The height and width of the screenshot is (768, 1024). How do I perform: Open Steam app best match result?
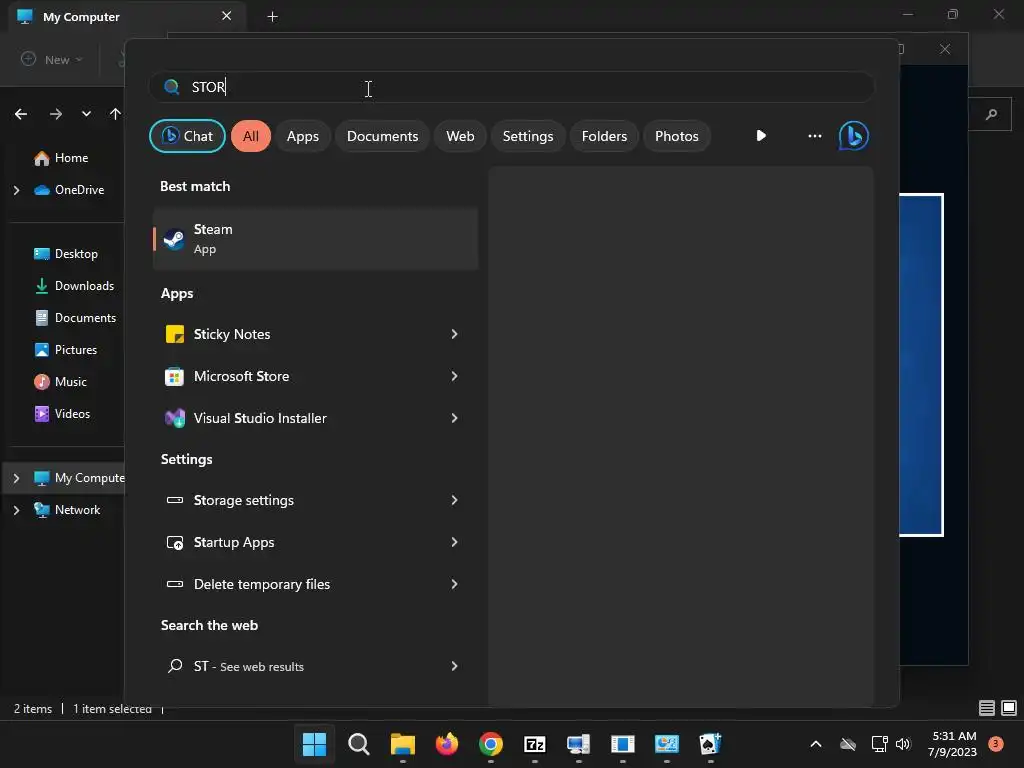click(x=315, y=239)
